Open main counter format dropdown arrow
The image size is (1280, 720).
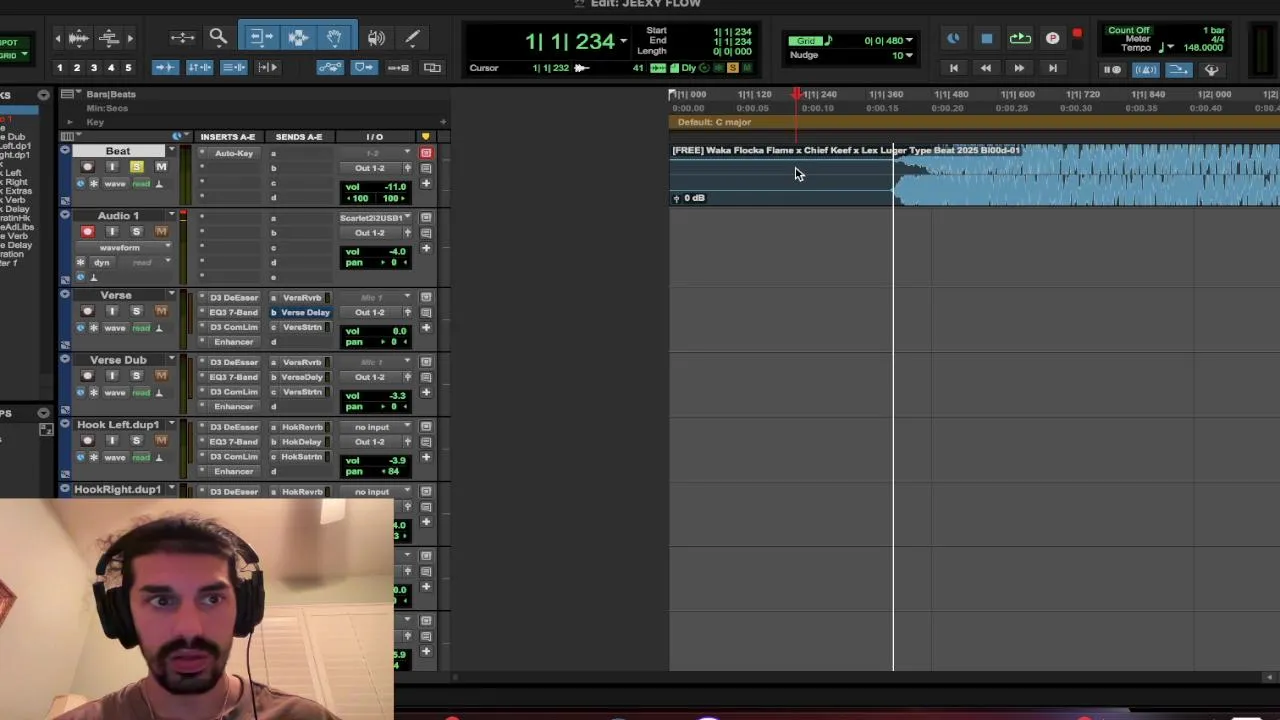pyautogui.click(x=623, y=41)
